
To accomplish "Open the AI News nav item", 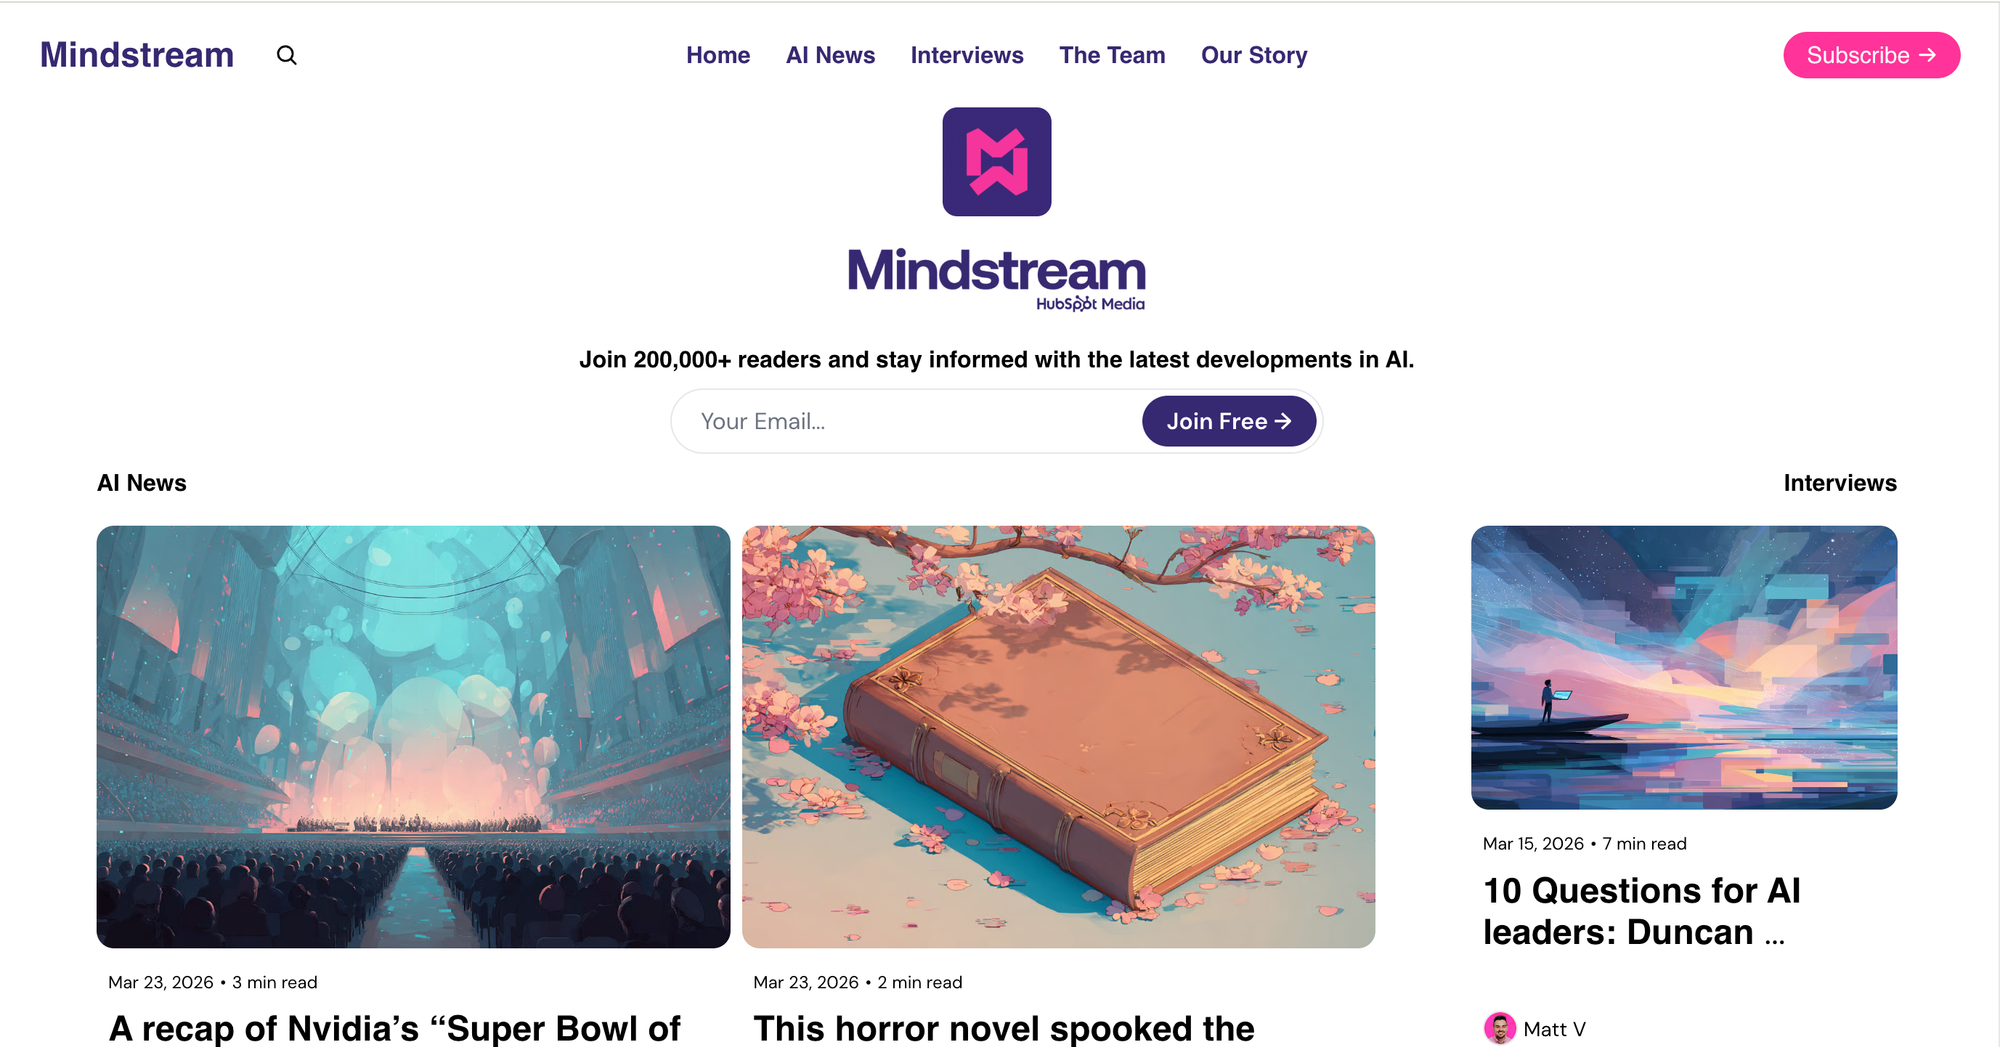I will coord(830,55).
